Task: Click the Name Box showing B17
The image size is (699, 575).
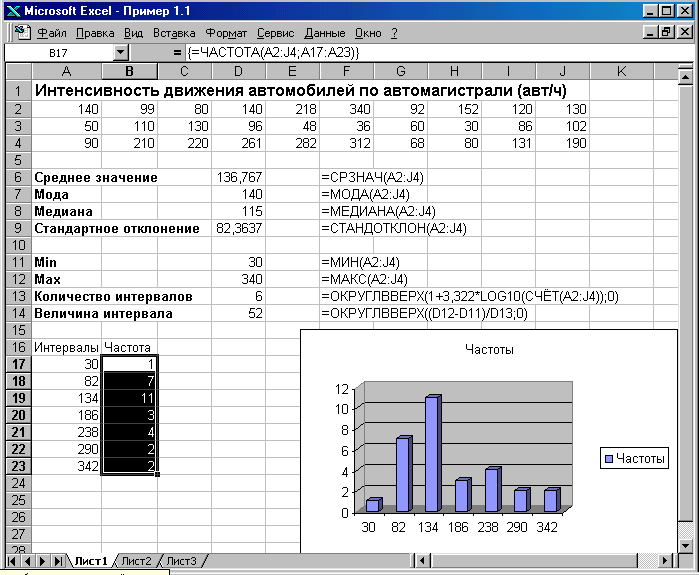Action: tap(58, 53)
